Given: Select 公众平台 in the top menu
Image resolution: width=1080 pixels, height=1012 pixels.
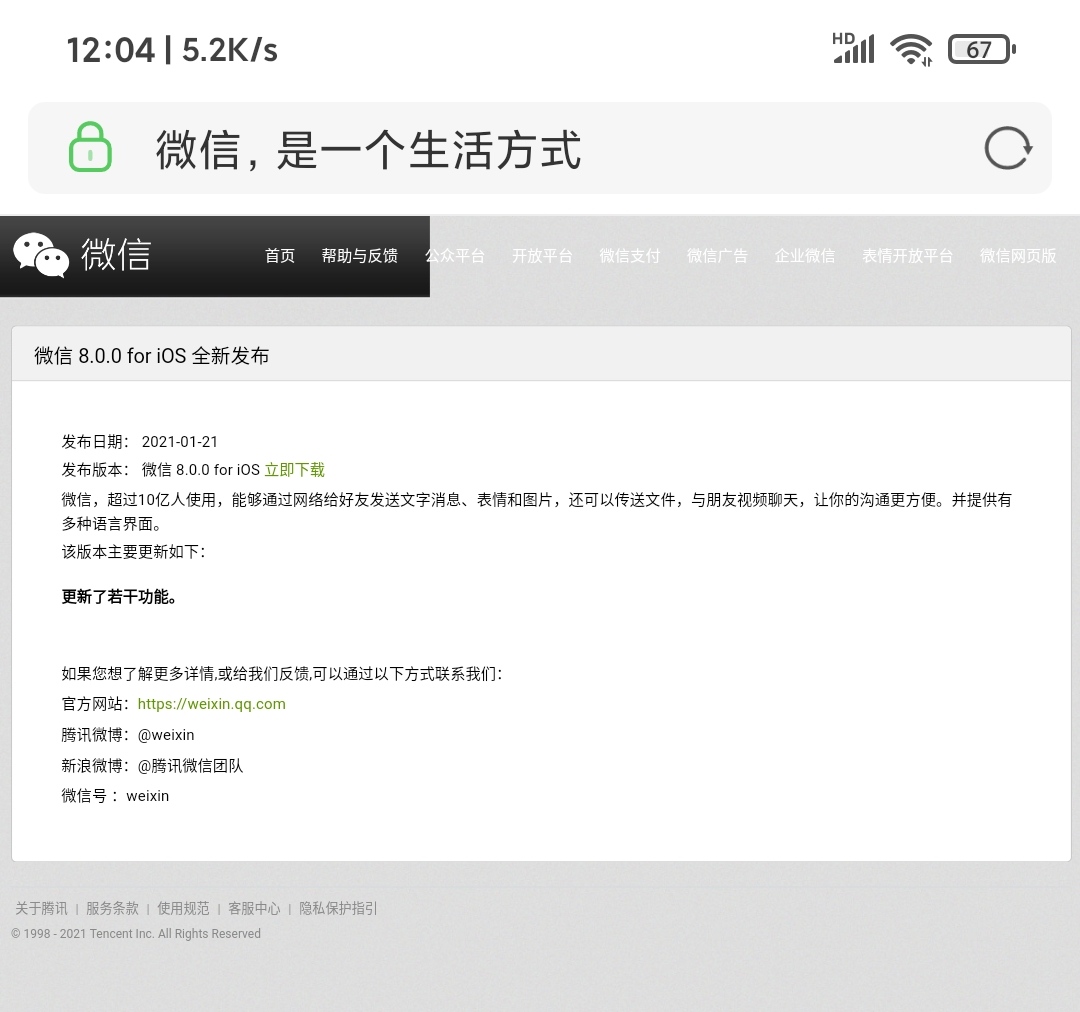Looking at the screenshot, I should coord(456,256).
